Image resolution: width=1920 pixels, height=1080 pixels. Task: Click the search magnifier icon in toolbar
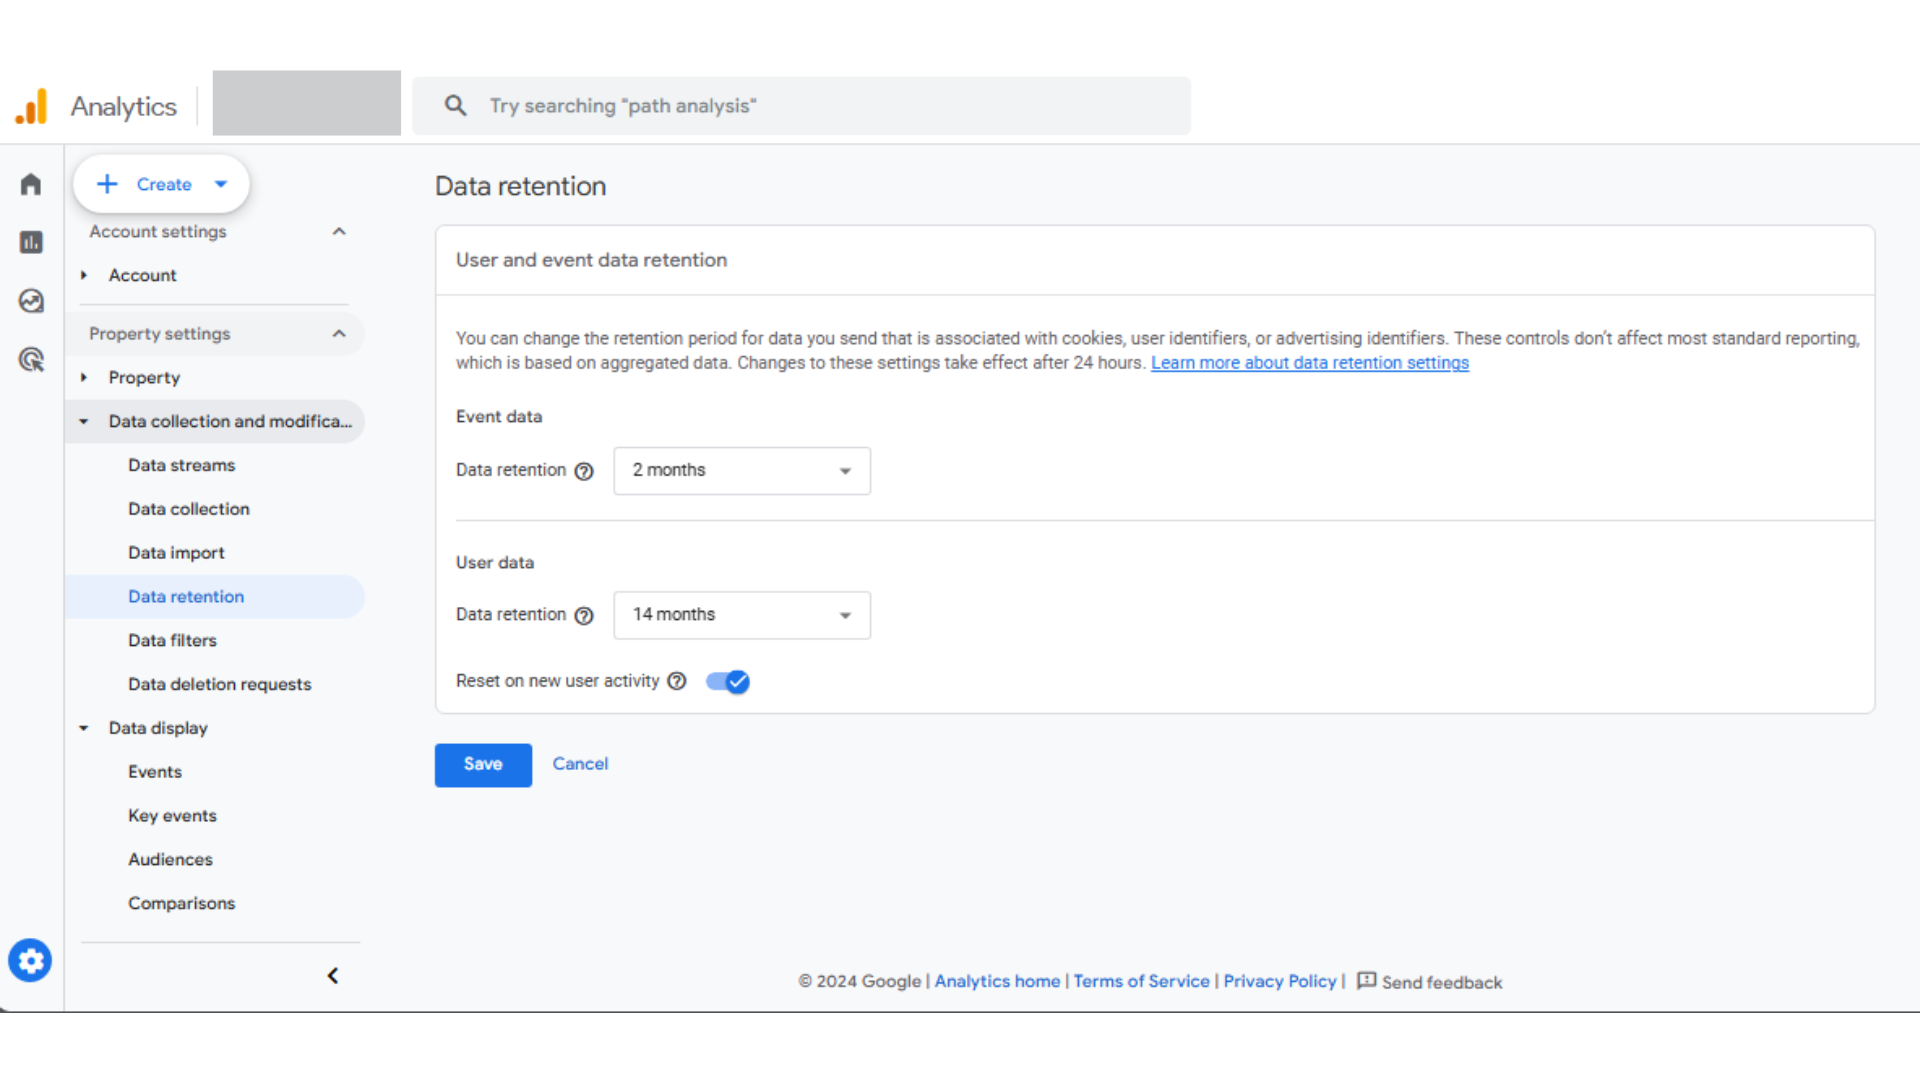click(x=455, y=105)
